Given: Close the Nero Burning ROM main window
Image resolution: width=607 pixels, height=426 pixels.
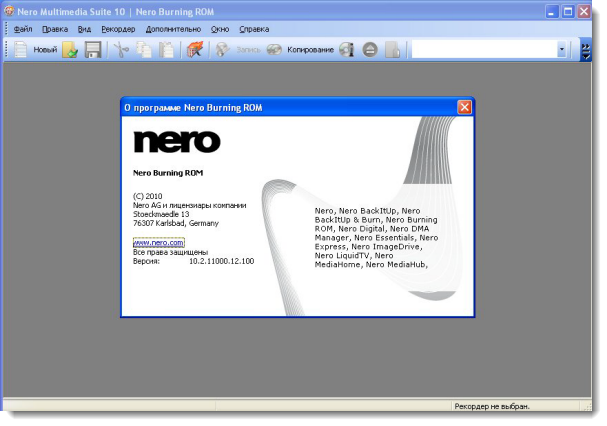Looking at the screenshot, I should pyautogui.click(x=584, y=11).
